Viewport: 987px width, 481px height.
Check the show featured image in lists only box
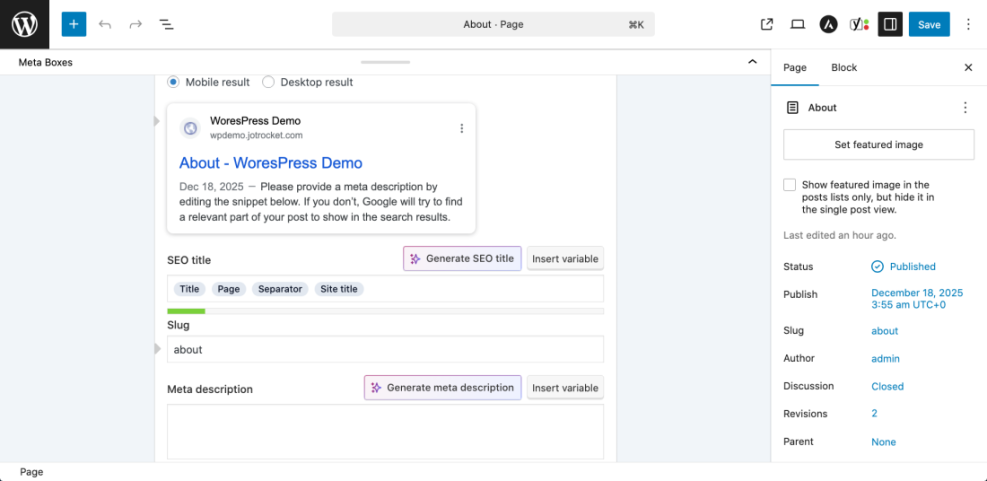(789, 184)
